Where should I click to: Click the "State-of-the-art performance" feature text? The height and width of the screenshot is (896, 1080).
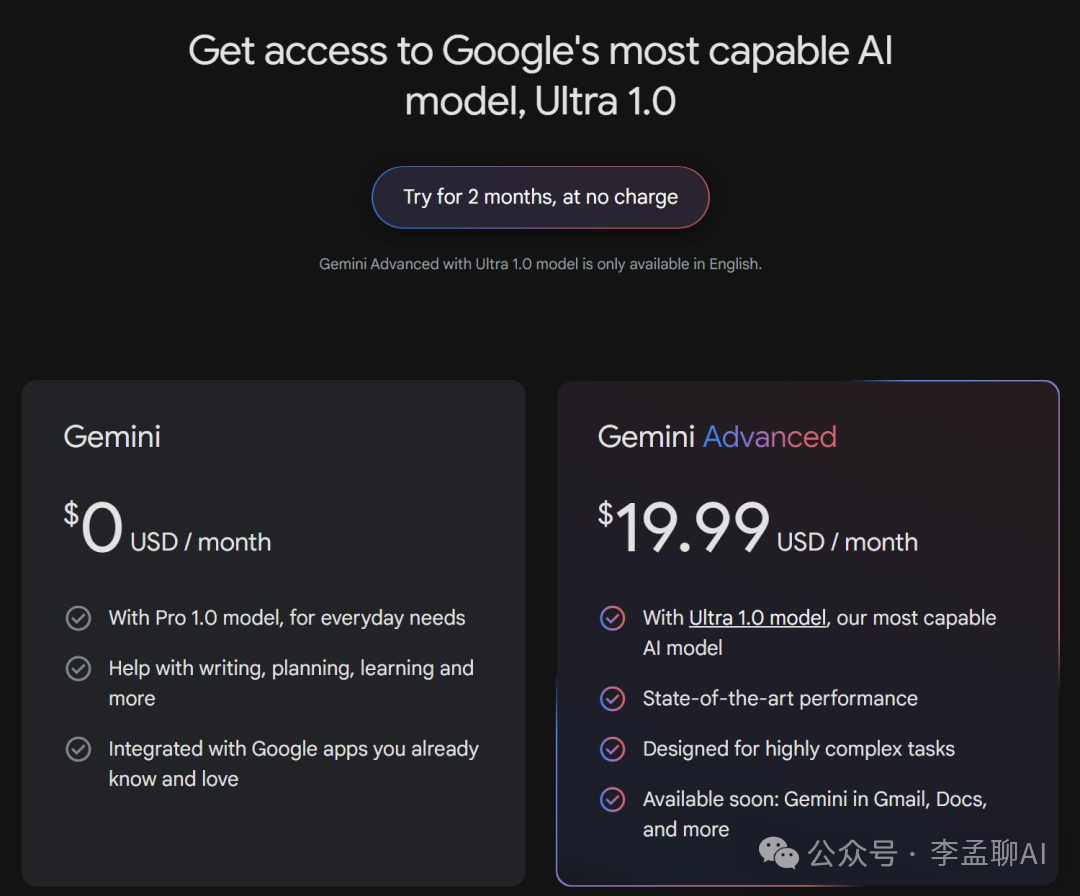[780, 698]
